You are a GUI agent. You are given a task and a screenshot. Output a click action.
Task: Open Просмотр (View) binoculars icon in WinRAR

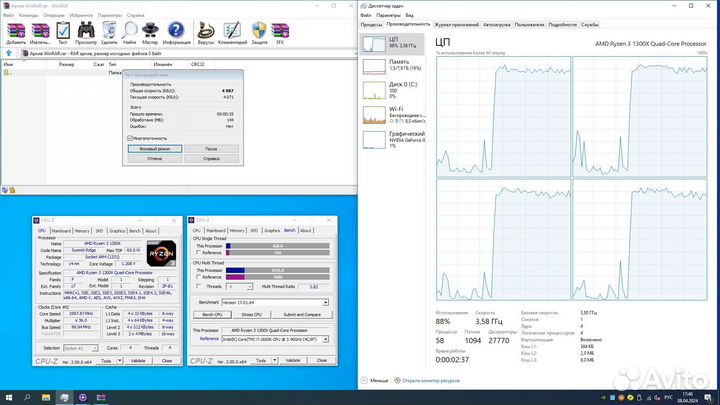(x=86, y=31)
